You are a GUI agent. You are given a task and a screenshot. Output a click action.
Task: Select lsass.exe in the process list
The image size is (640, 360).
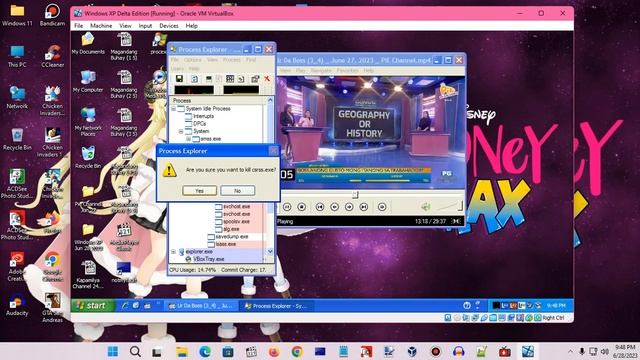[226, 244]
